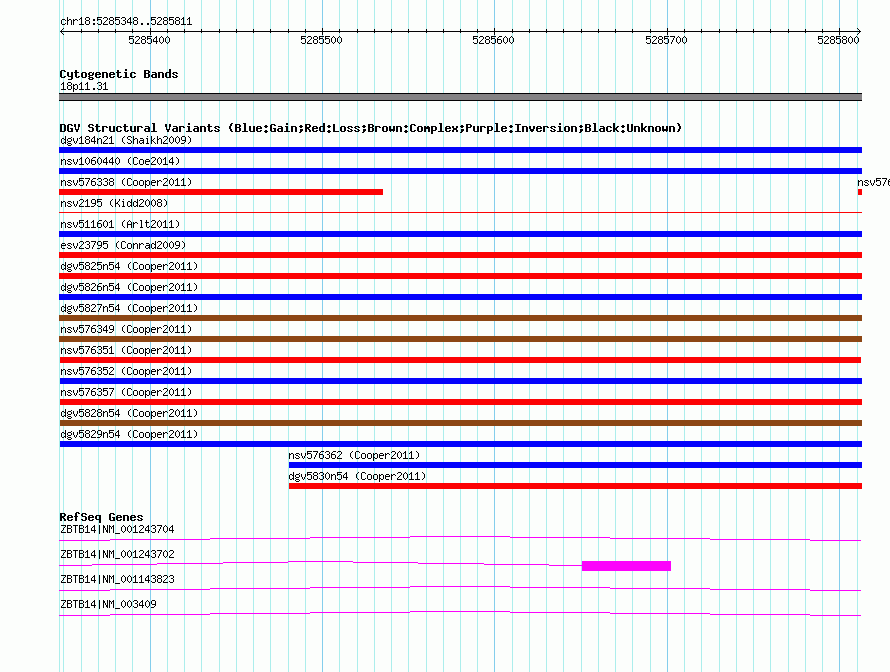Screen dimensions: 890x672
Task: Click the esv23795 (Conrad2009) label
Action: pos(123,245)
